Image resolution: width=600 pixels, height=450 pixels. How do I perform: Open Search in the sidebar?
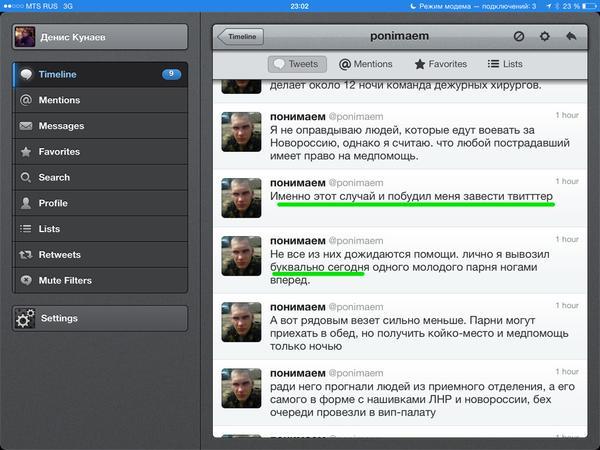click(99, 177)
